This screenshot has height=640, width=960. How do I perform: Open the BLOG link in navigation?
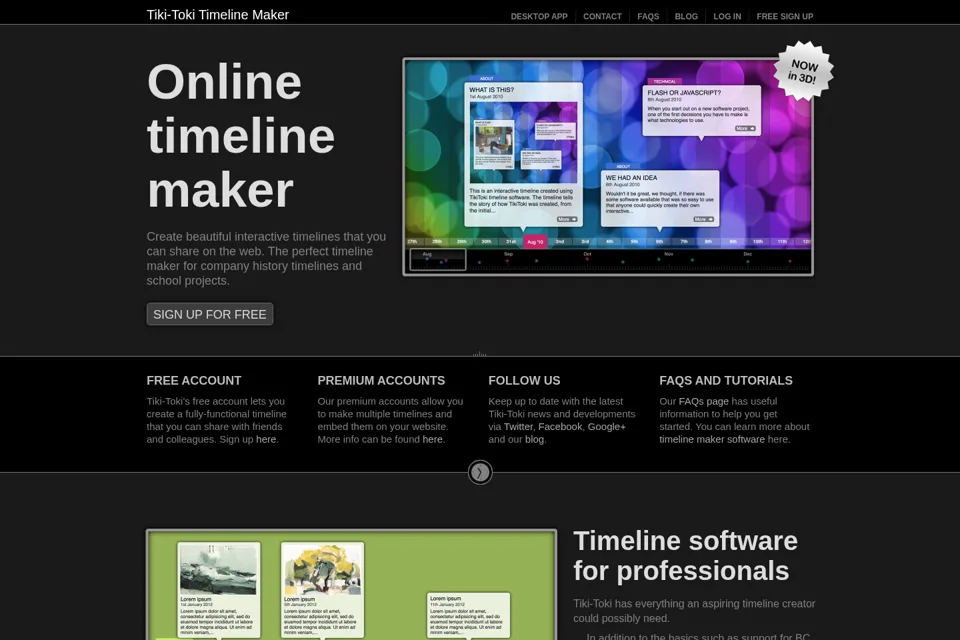(686, 17)
